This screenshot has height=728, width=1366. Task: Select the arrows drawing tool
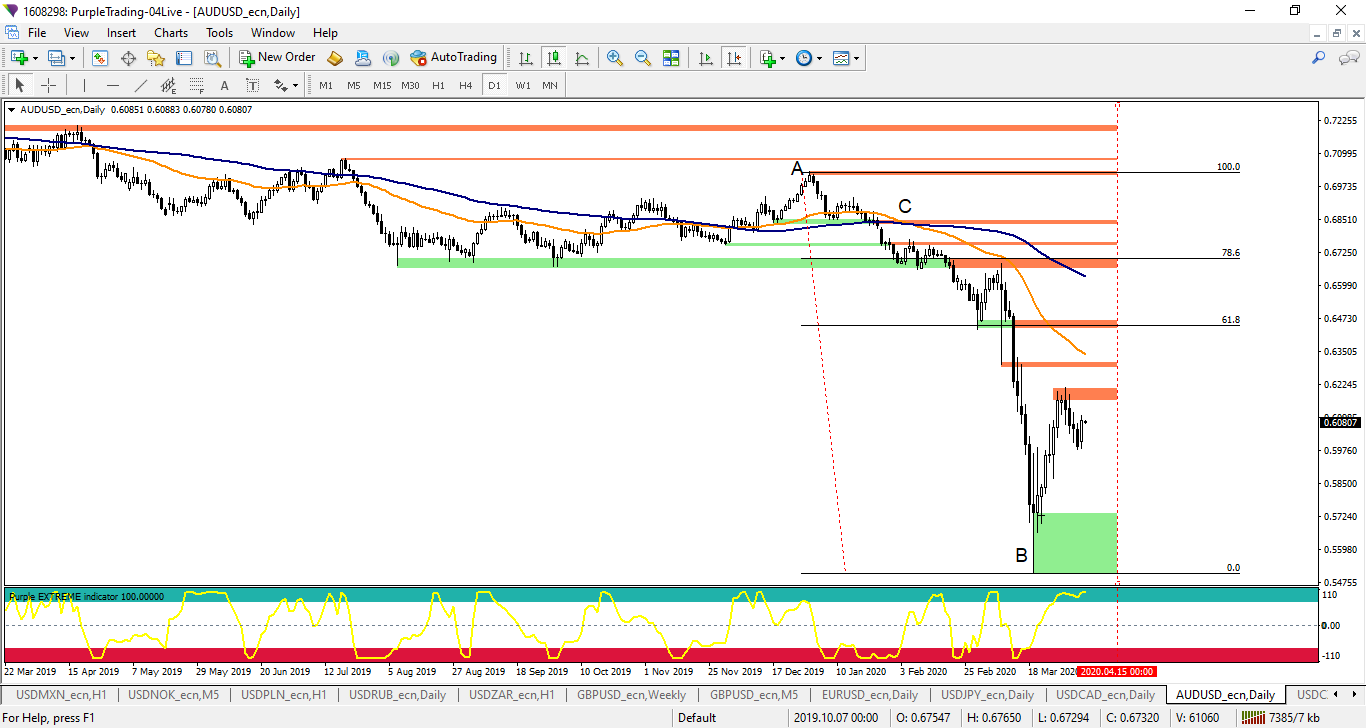pos(279,85)
